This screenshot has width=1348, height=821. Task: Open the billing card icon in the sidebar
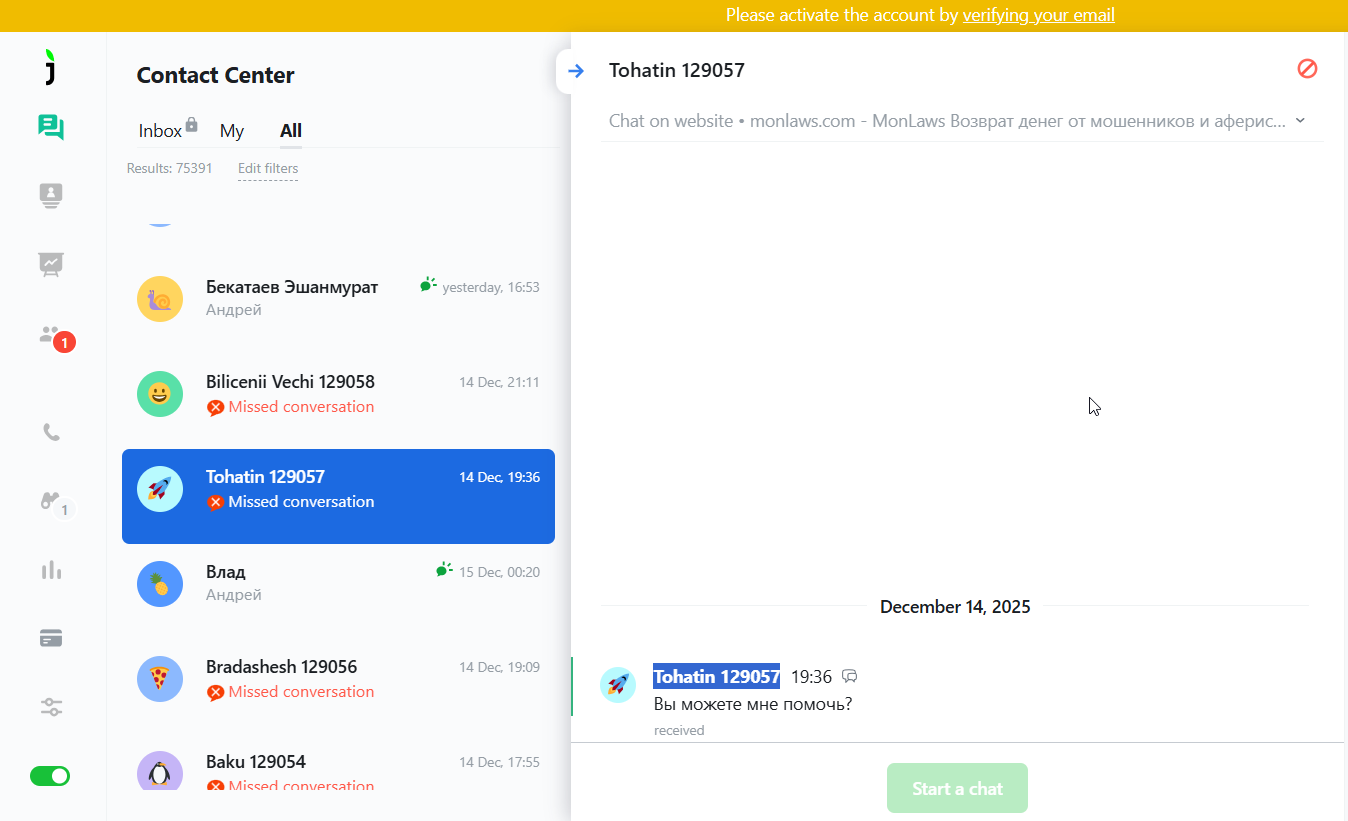pyautogui.click(x=51, y=638)
